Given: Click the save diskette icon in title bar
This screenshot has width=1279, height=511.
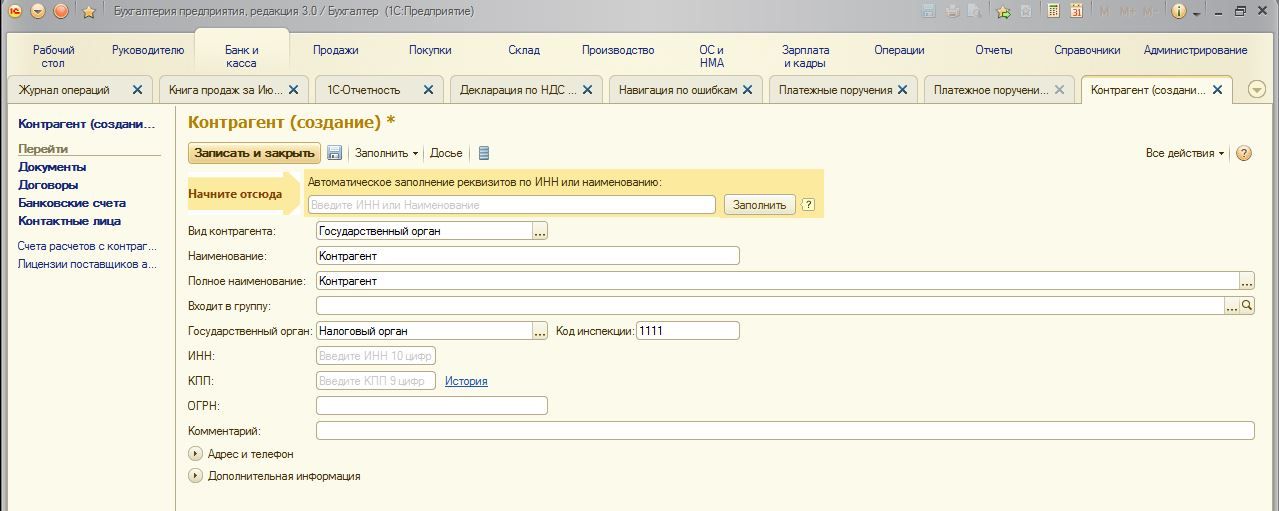Looking at the screenshot, I should (x=928, y=12).
